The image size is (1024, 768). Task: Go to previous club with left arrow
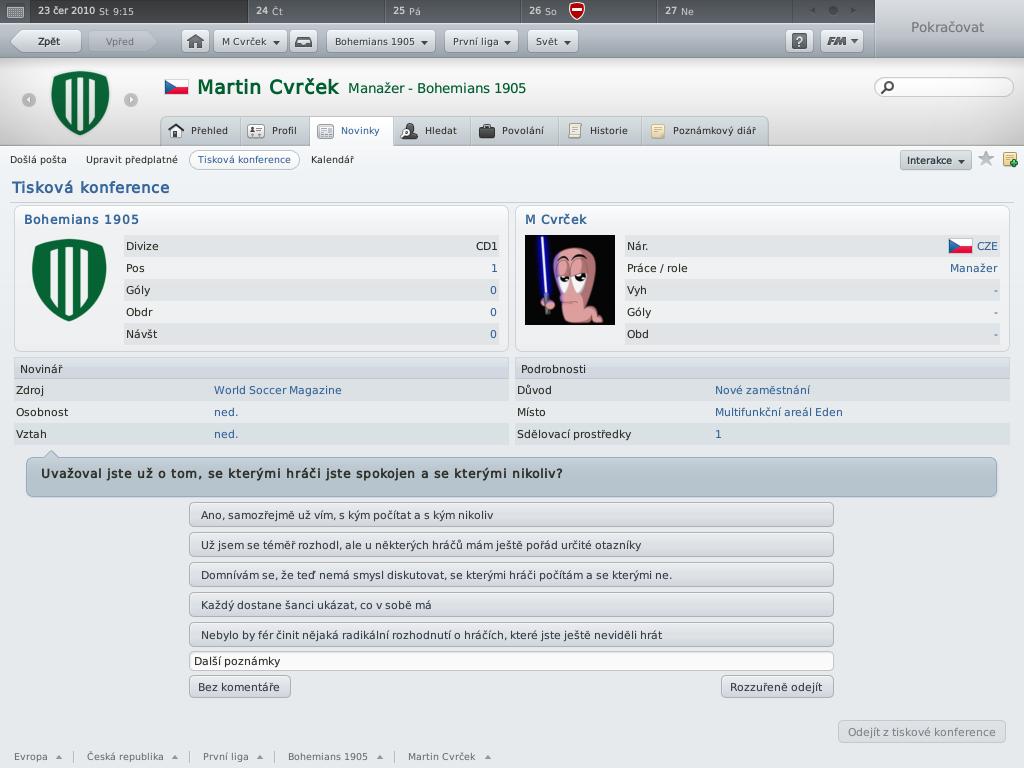click(x=29, y=99)
